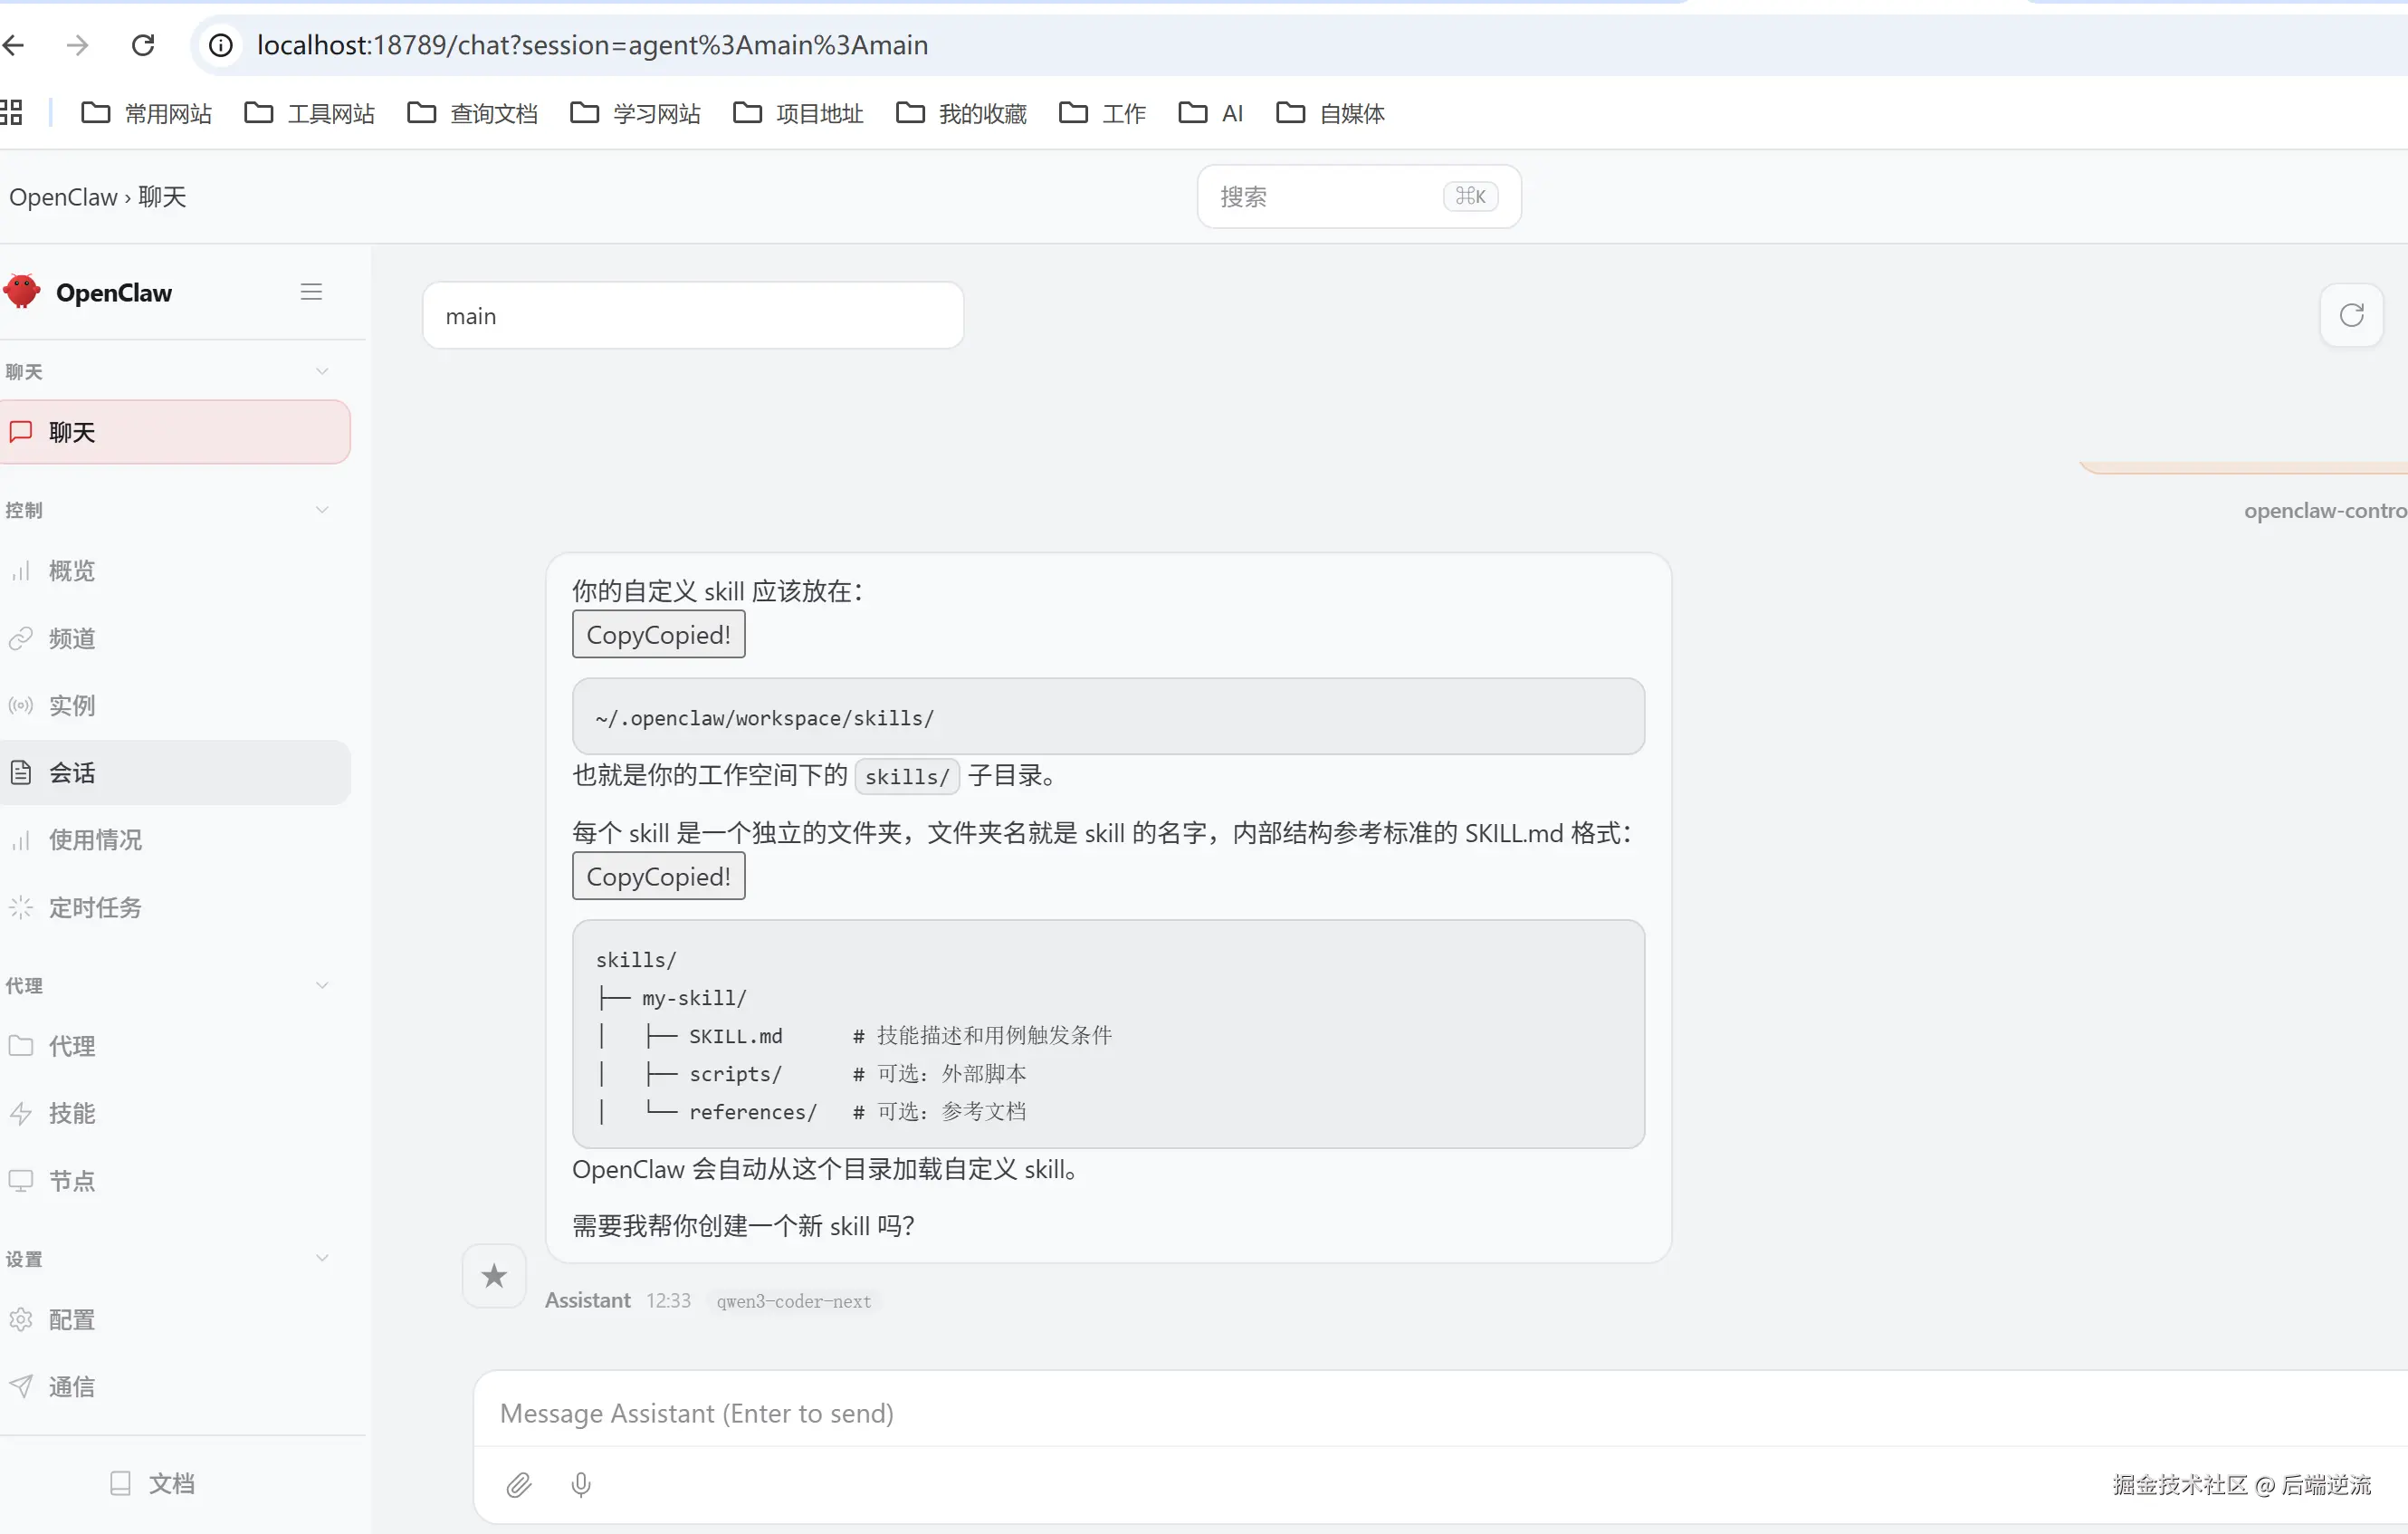This screenshot has height=1534, width=2408.
Task: Click the star icon beside assistant message
Action: [494, 1275]
